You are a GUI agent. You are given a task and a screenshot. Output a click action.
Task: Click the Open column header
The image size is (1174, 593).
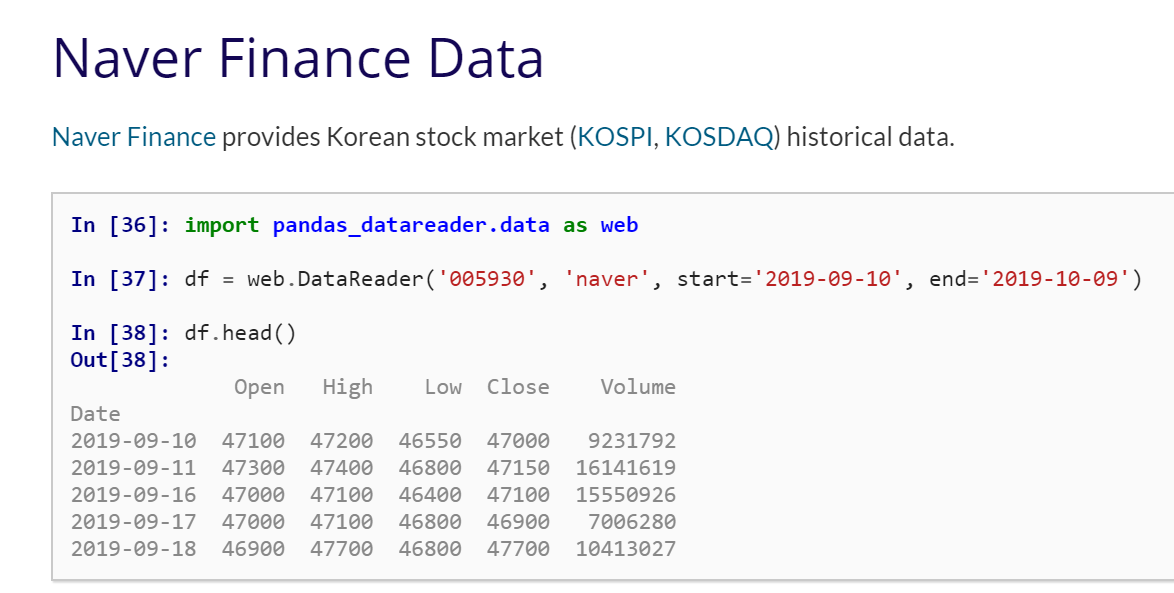pos(259,387)
